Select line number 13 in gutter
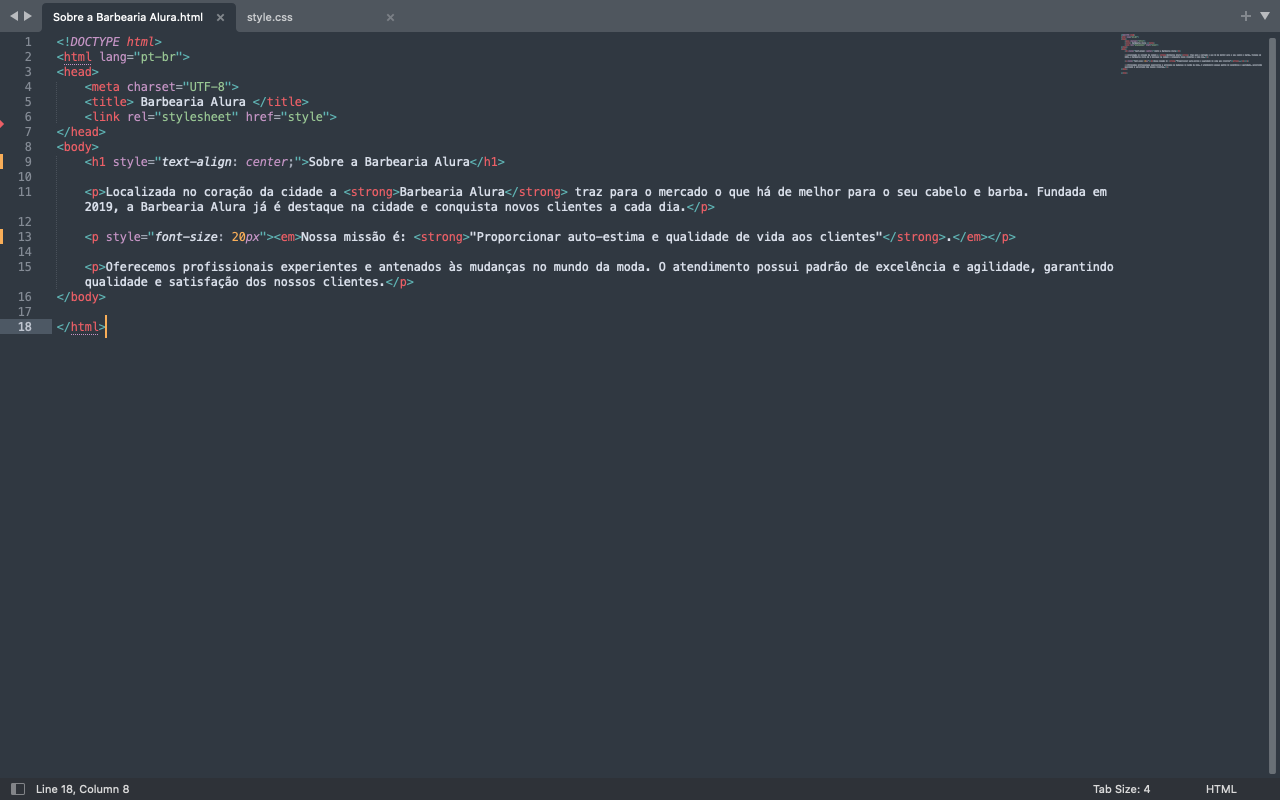 pyautogui.click(x=25, y=237)
